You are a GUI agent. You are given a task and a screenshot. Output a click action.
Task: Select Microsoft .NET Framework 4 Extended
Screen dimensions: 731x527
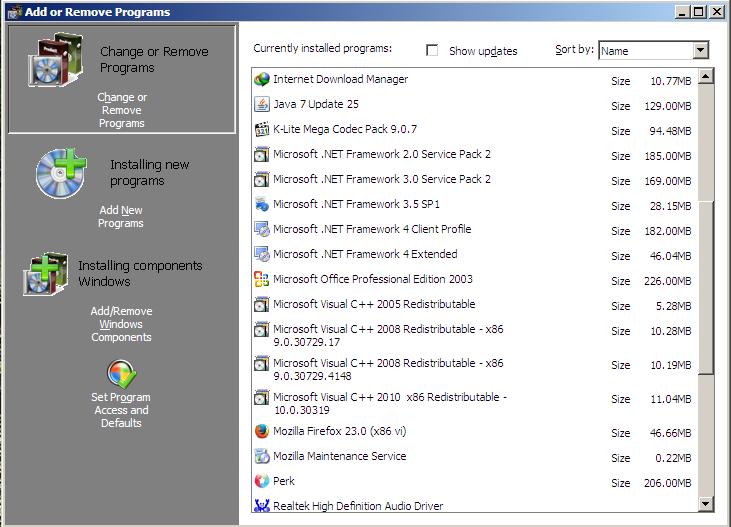pyautogui.click(x=475, y=255)
